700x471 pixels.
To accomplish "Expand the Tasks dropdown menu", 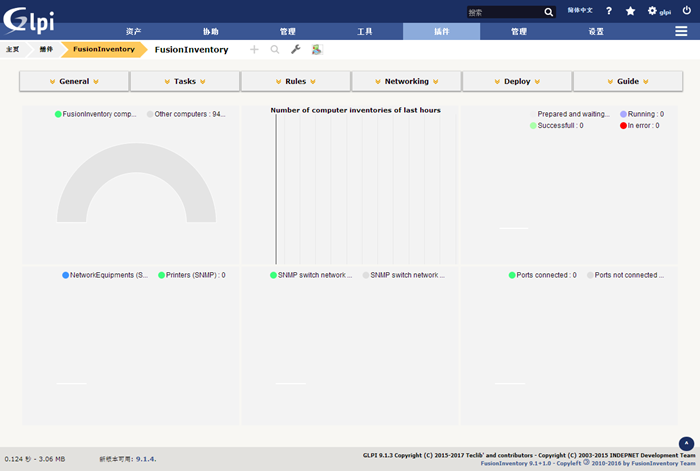I will point(185,81).
